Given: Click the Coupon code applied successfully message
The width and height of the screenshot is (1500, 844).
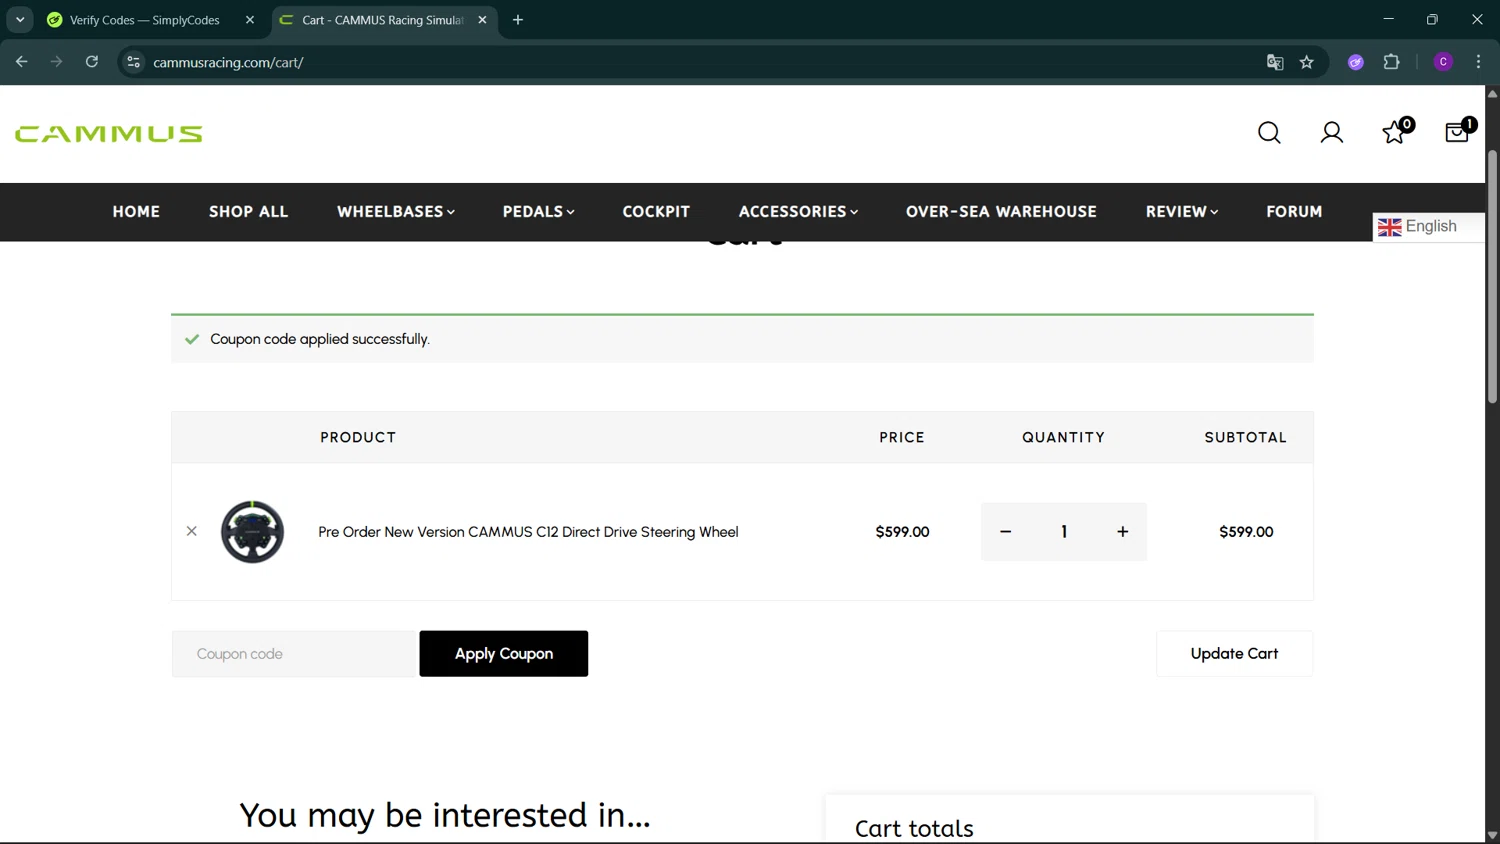Looking at the screenshot, I should point(320,339).
